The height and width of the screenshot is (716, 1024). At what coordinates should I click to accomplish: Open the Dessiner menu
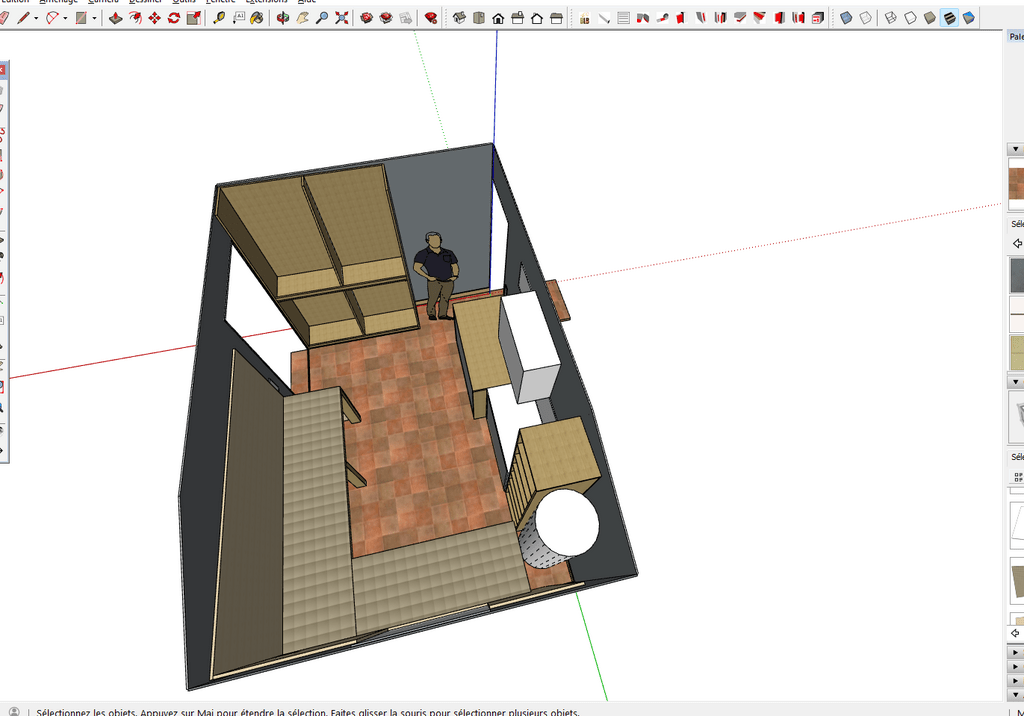coord(145,2)
